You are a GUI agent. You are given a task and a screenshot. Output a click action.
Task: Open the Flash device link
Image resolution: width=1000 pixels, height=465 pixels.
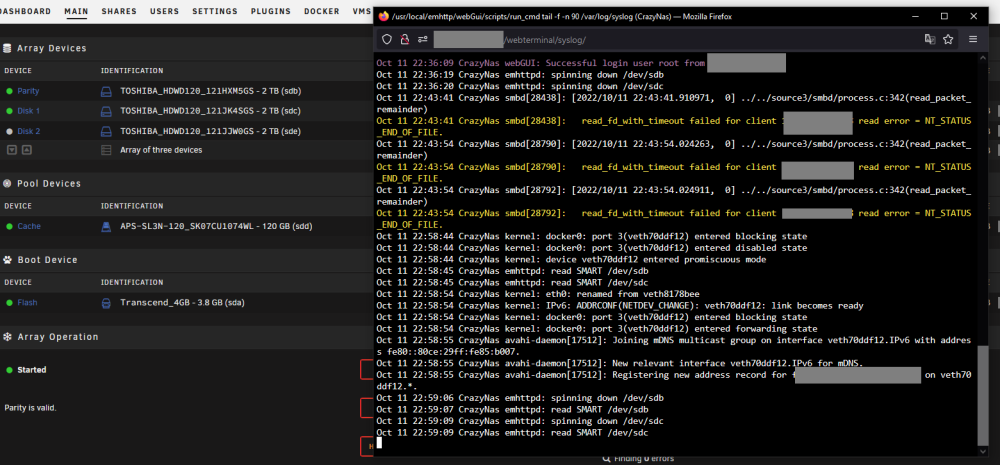(27, 303)
